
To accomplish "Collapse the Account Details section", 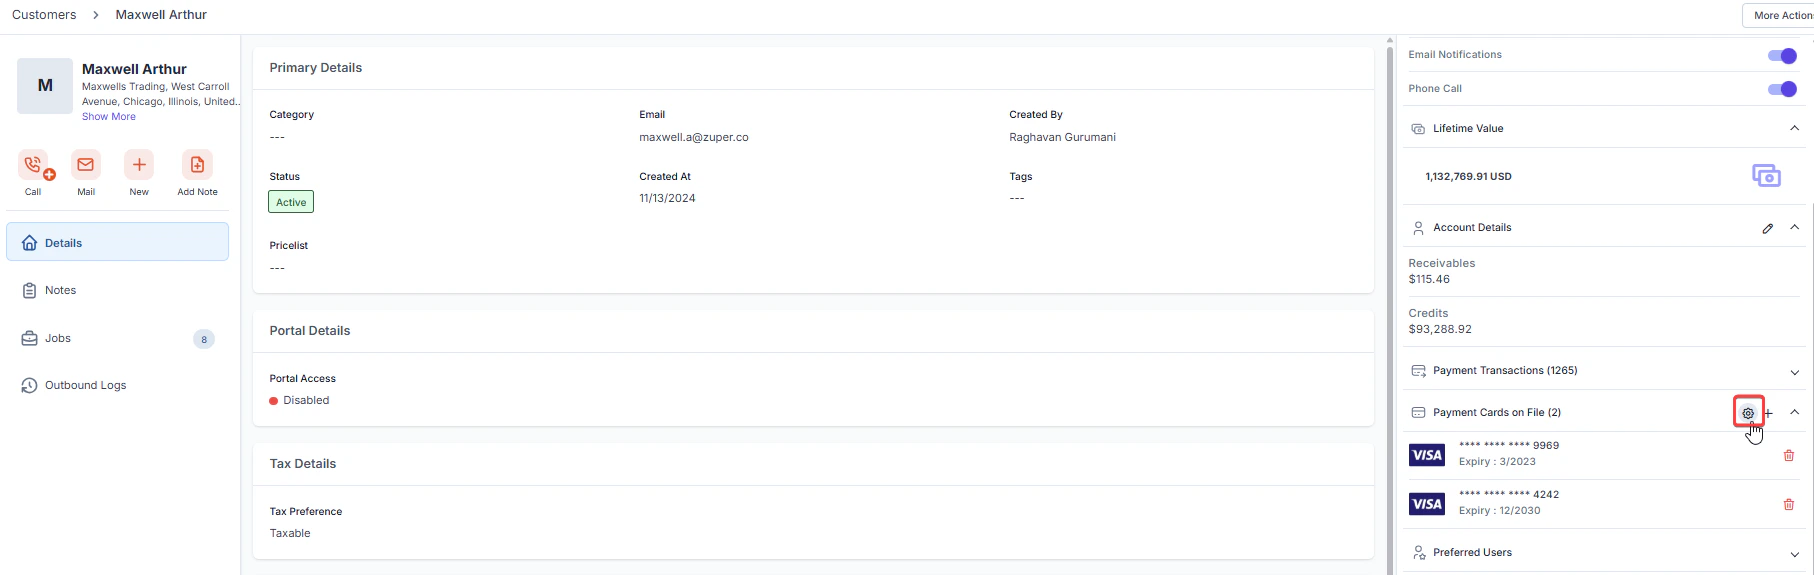I will (x=1794, y=227).
